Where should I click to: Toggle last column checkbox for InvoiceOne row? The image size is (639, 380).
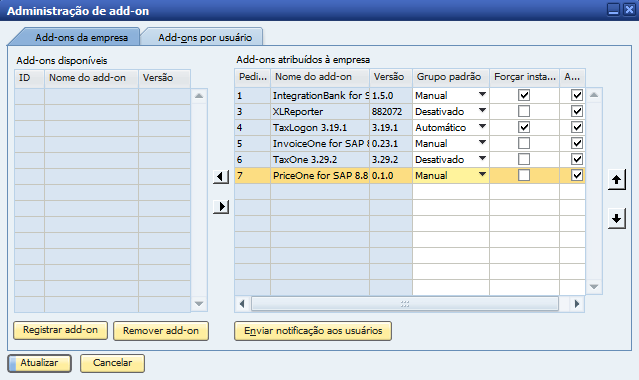(x=577, y=143)
